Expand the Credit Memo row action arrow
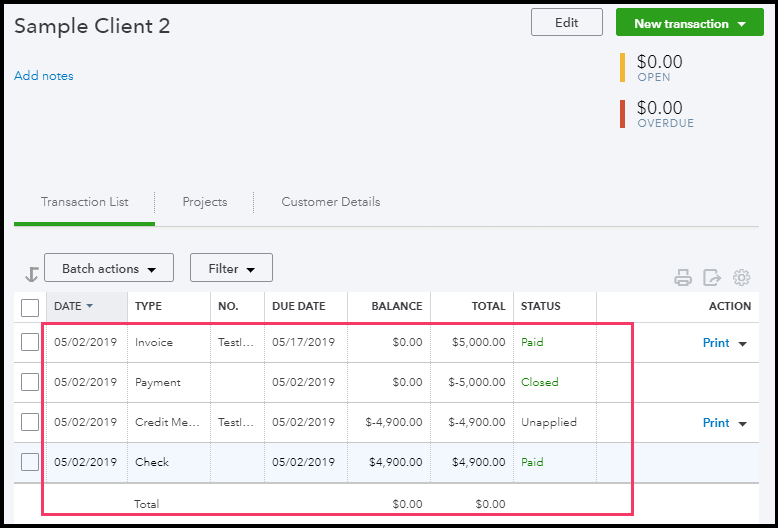 [x=743, y=423]
